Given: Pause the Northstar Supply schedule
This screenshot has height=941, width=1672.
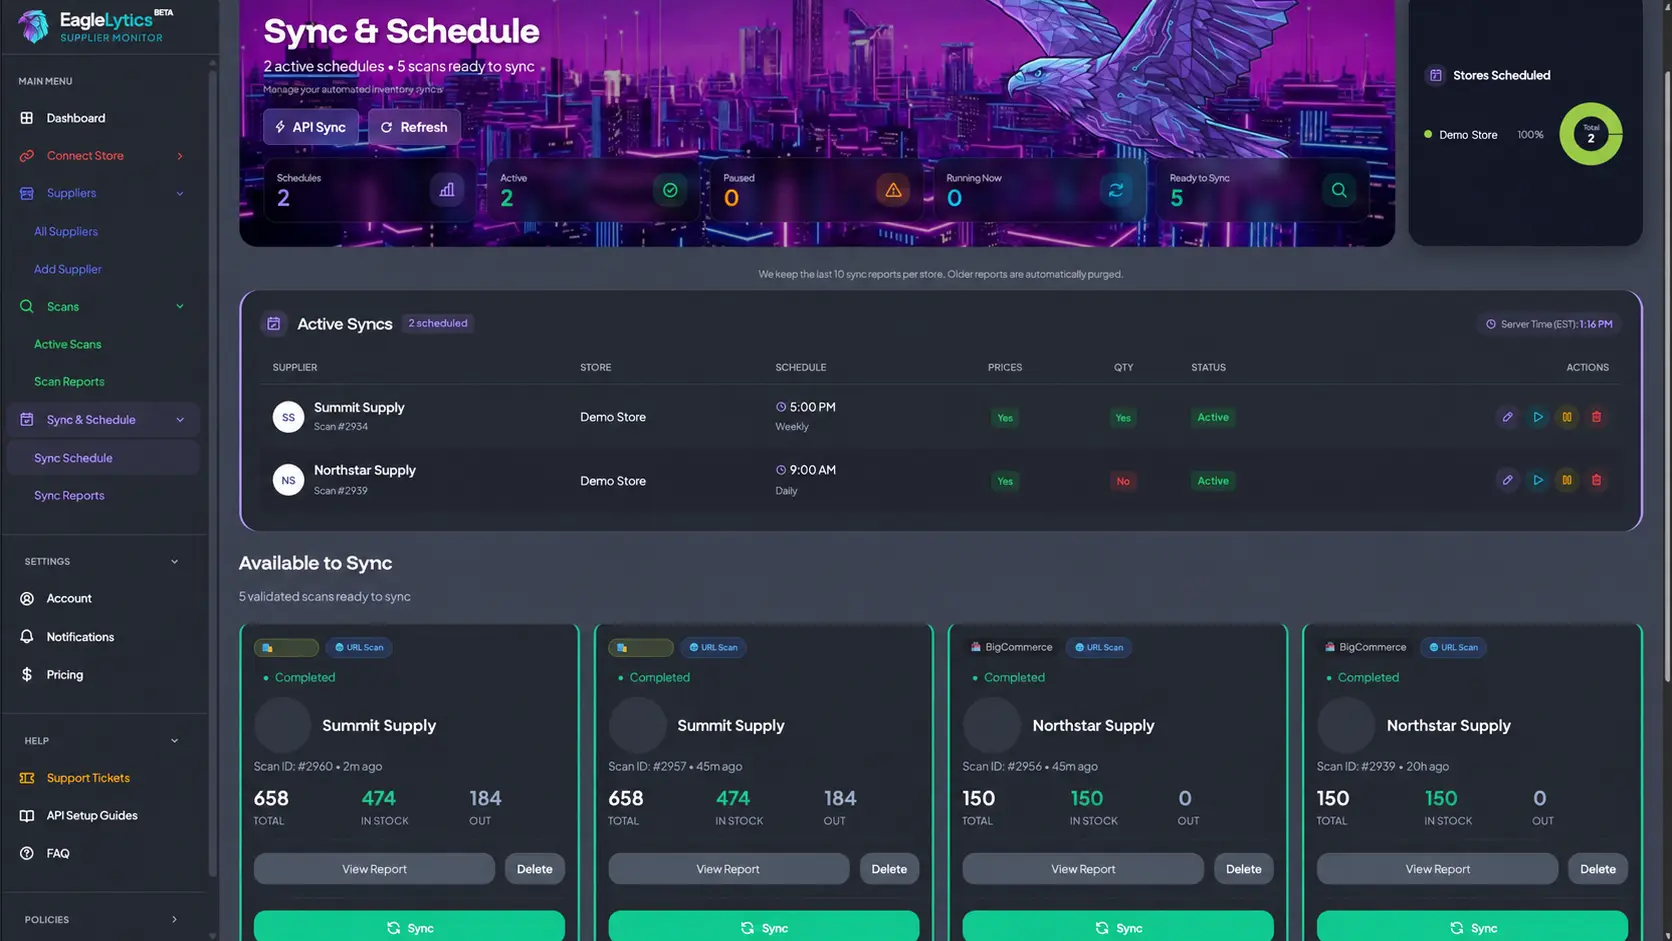Looking at the screenshot, I should (x=1567, y=480).
